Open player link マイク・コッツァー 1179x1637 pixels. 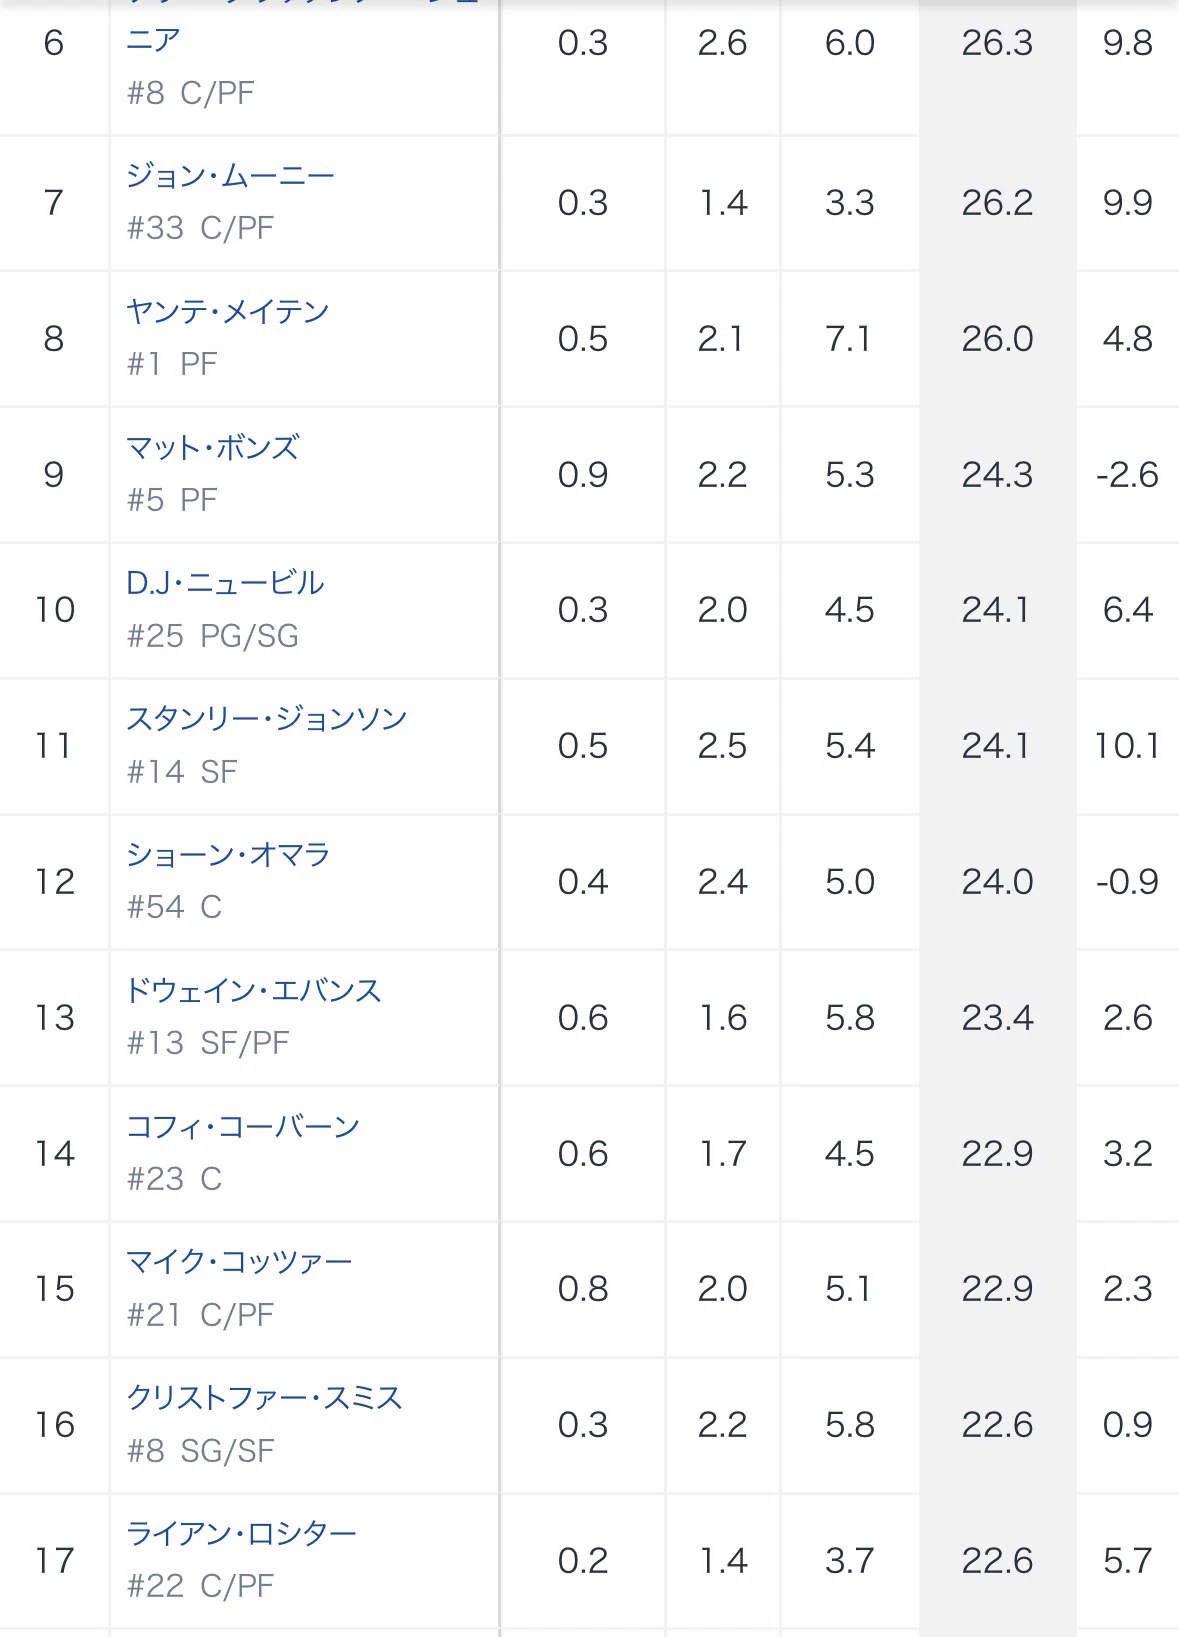tap(239, 1262)
